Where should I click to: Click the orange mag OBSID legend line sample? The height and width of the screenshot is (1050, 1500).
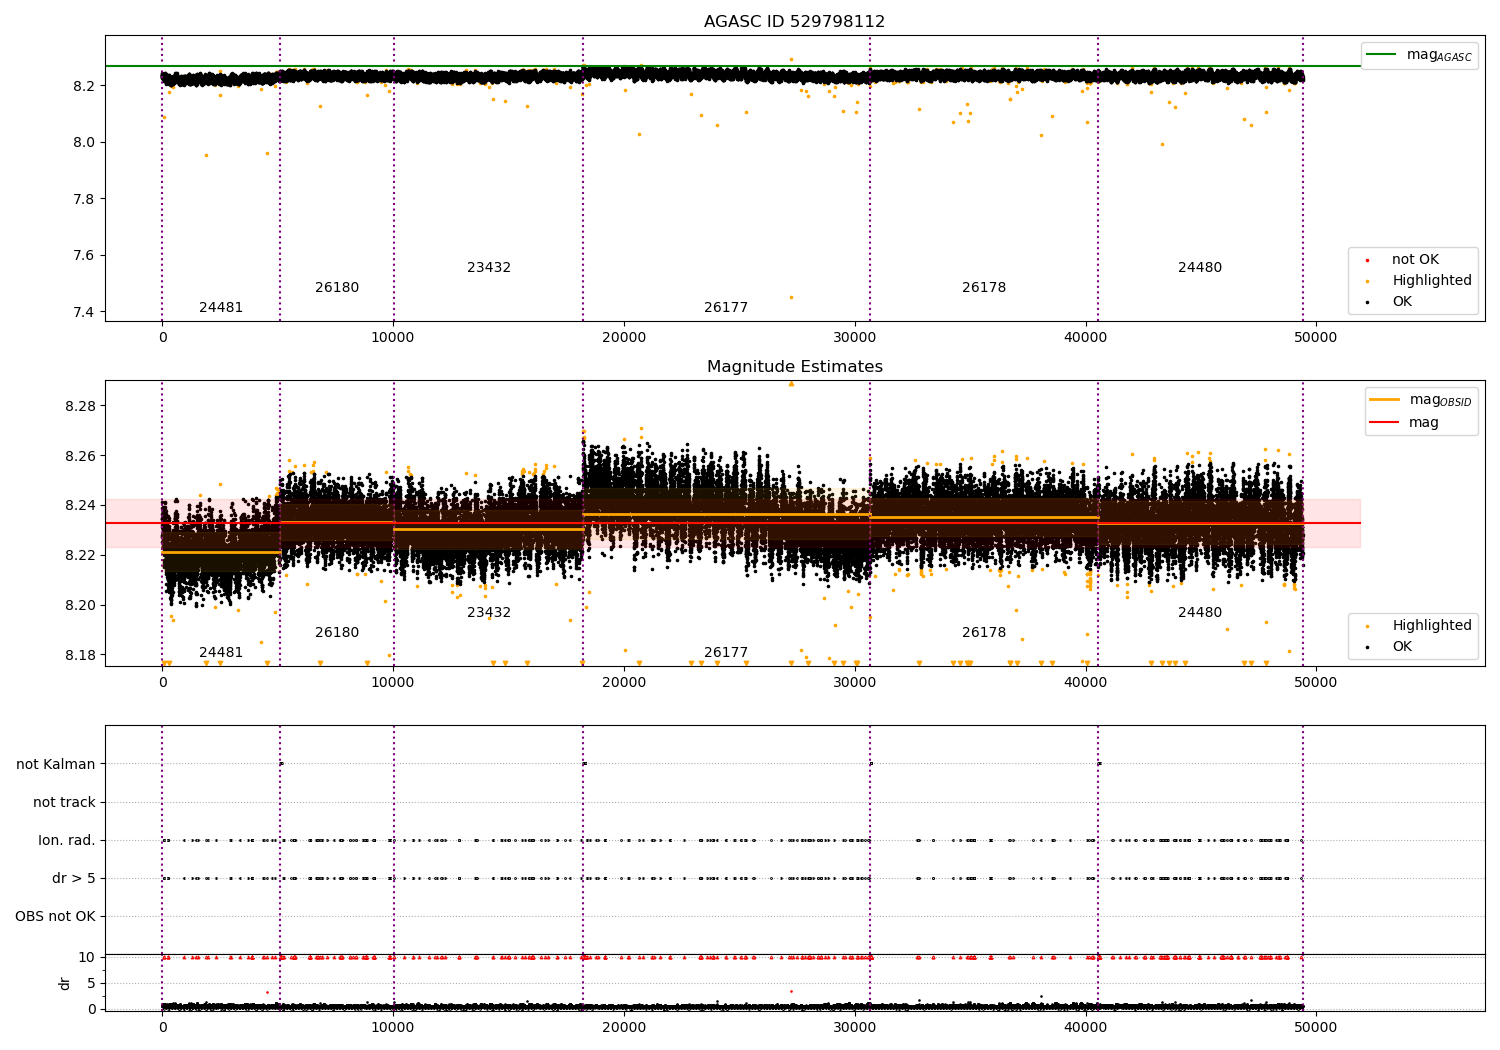(1384, 400)
